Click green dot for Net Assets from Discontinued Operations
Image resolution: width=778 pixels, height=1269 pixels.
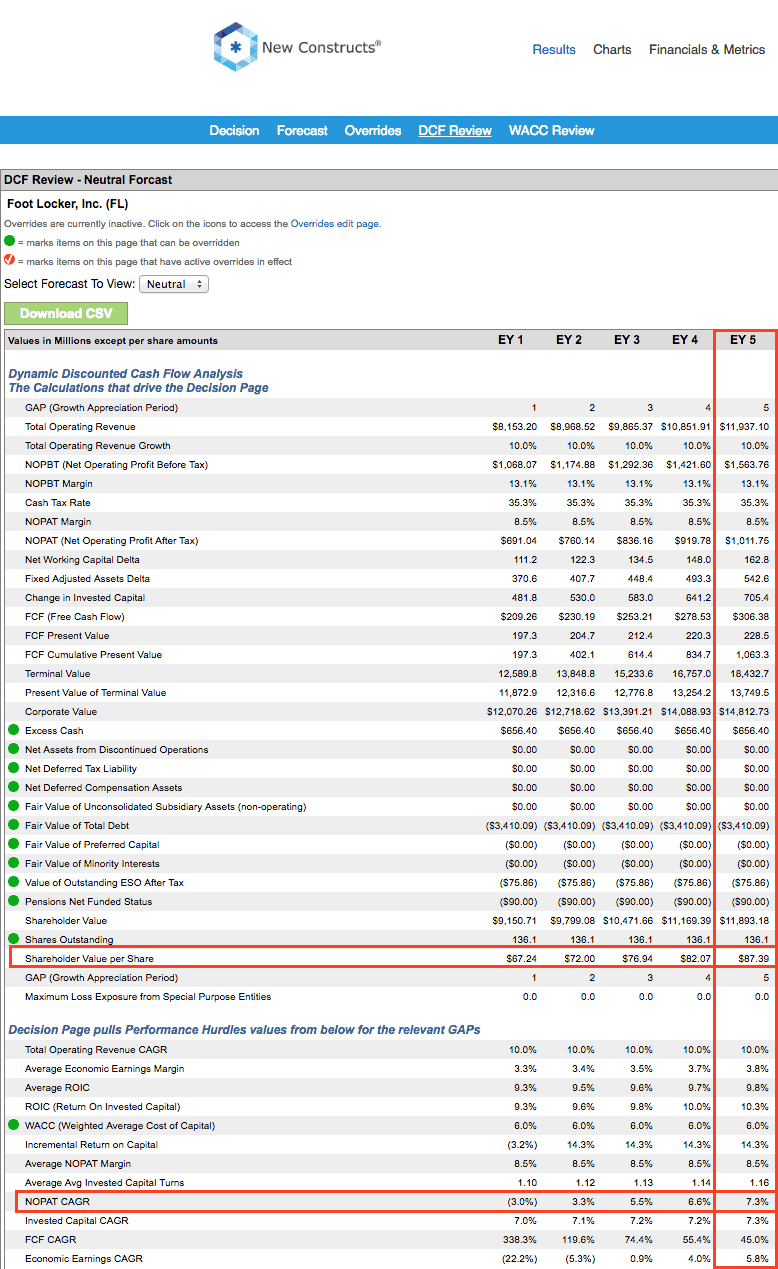tap(13, 749)
